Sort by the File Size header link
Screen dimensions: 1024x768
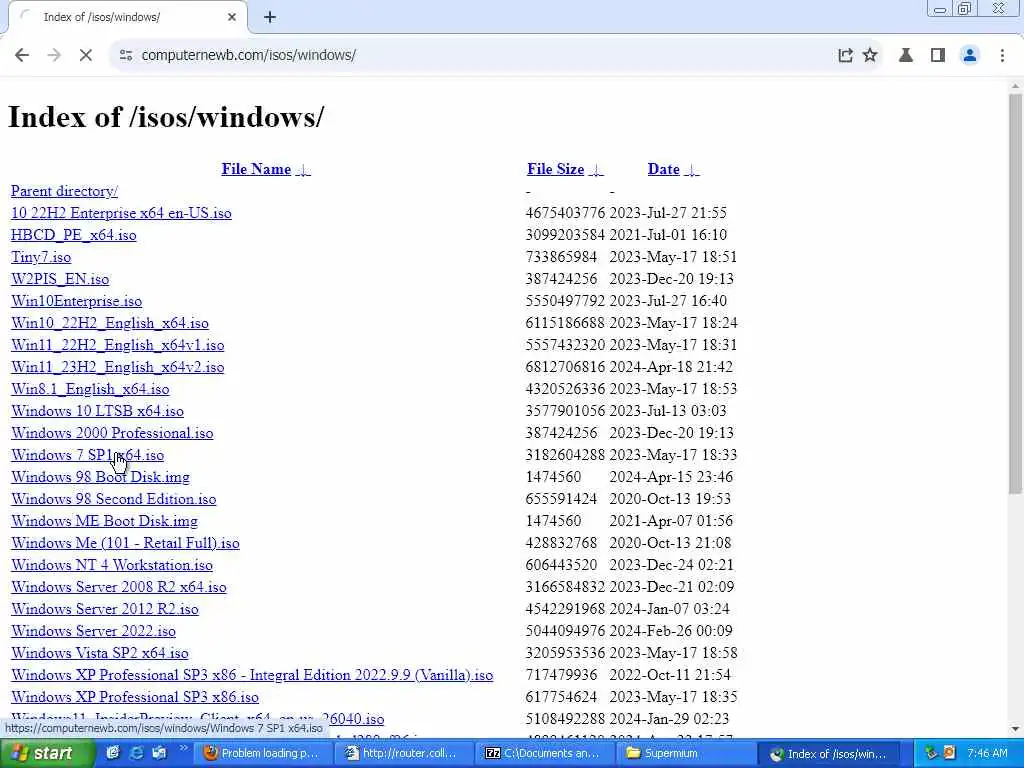click(556, 169)
